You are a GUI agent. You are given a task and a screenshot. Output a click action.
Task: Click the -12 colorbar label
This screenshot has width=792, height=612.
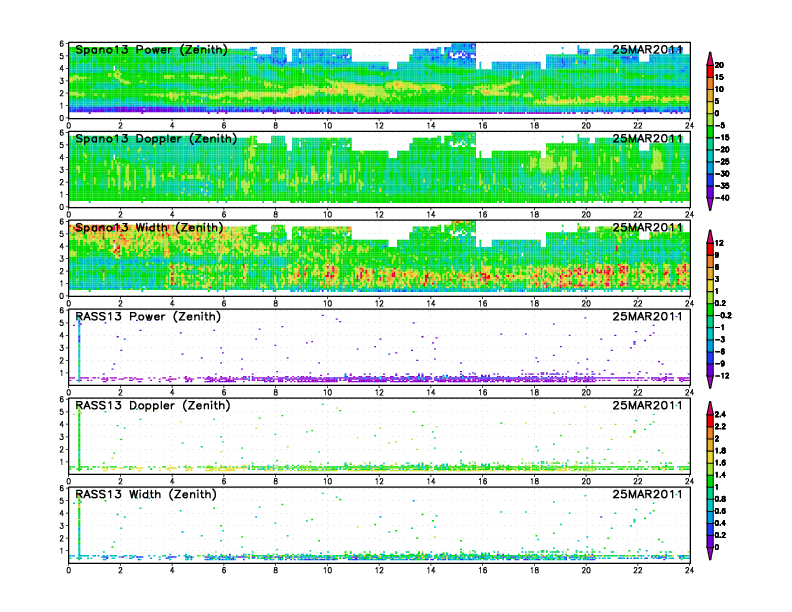click(x=722, y=376)
